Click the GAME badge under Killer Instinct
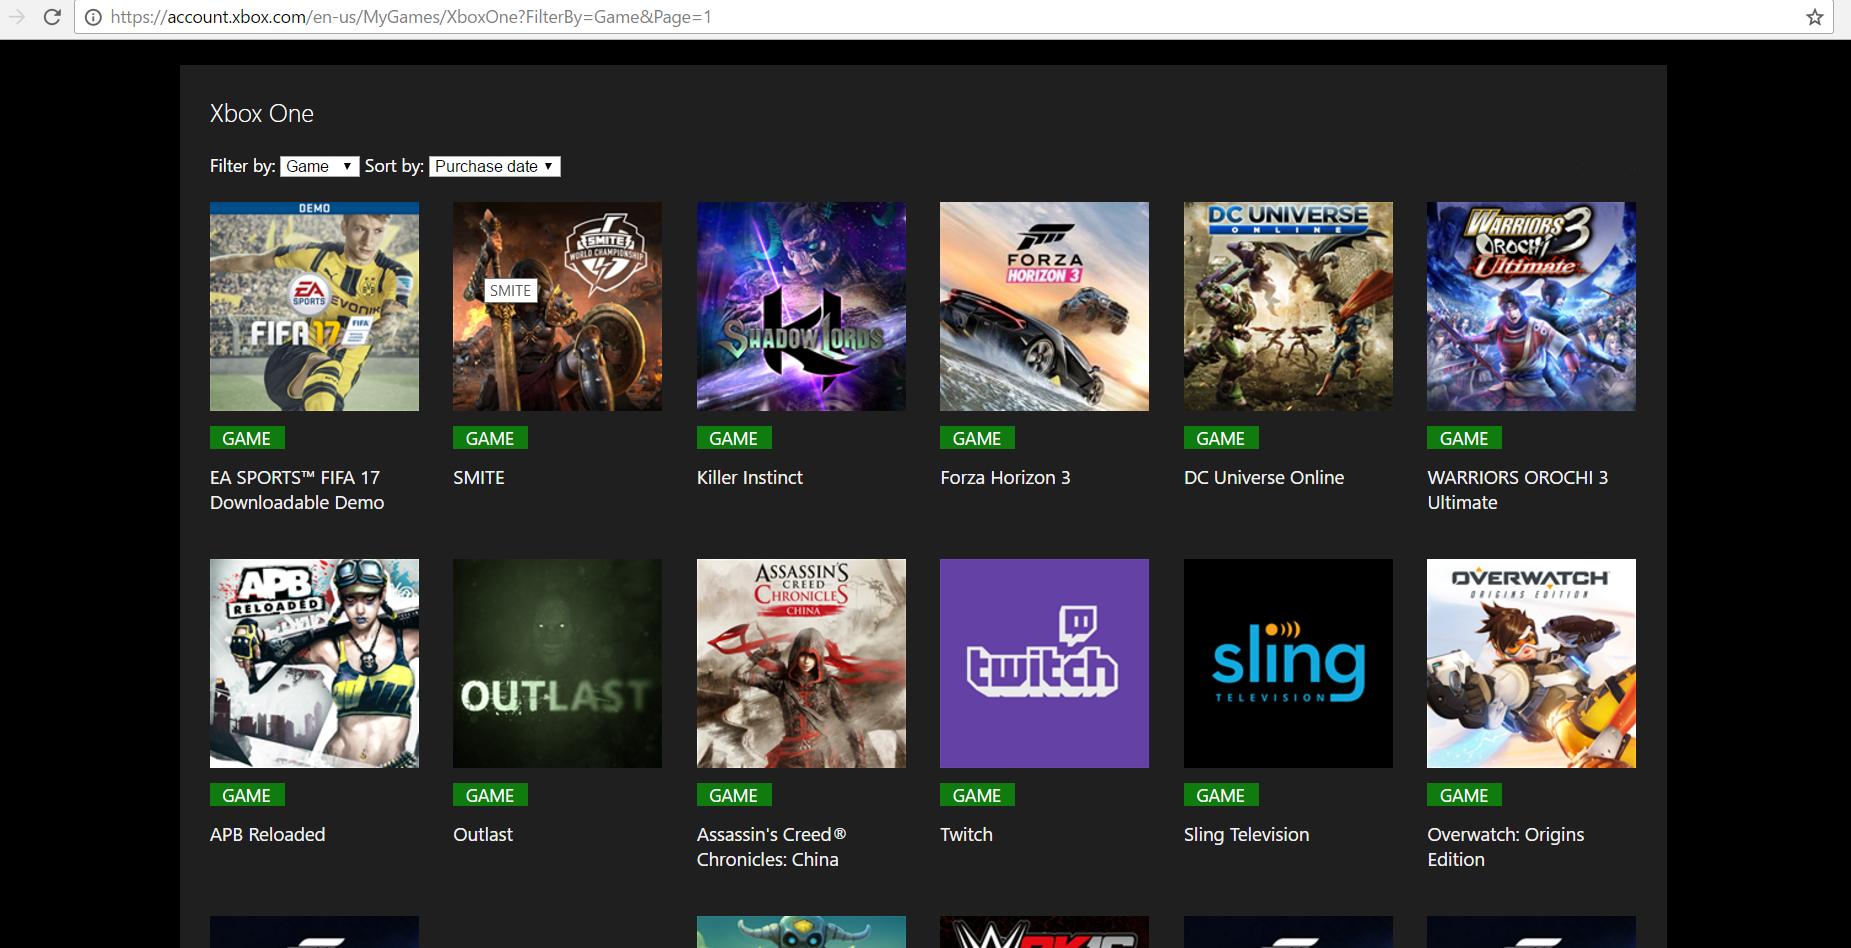Viewport: 1851px width, 948px height. (x=734, y=438)
